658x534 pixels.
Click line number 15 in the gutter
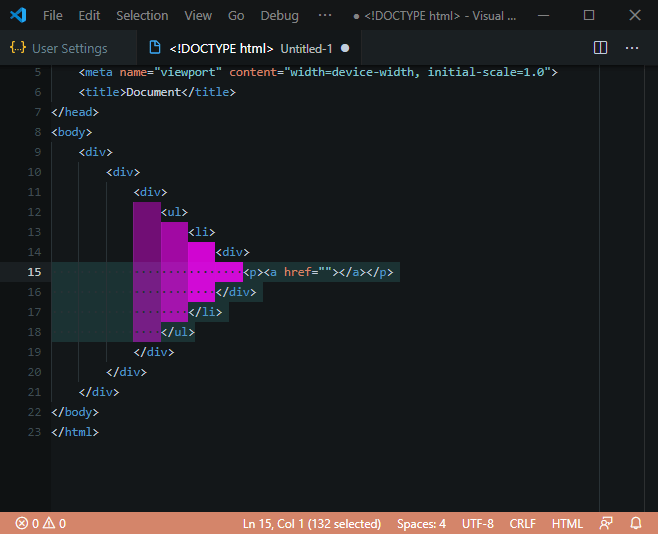tap(34, 272)
